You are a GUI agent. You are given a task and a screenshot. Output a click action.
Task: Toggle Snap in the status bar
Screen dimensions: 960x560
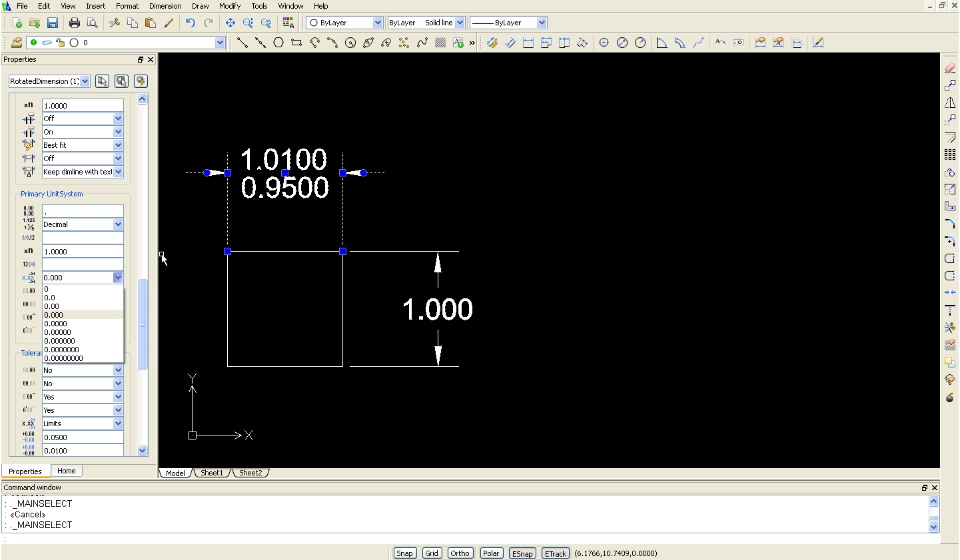click(x=404, y=553)
